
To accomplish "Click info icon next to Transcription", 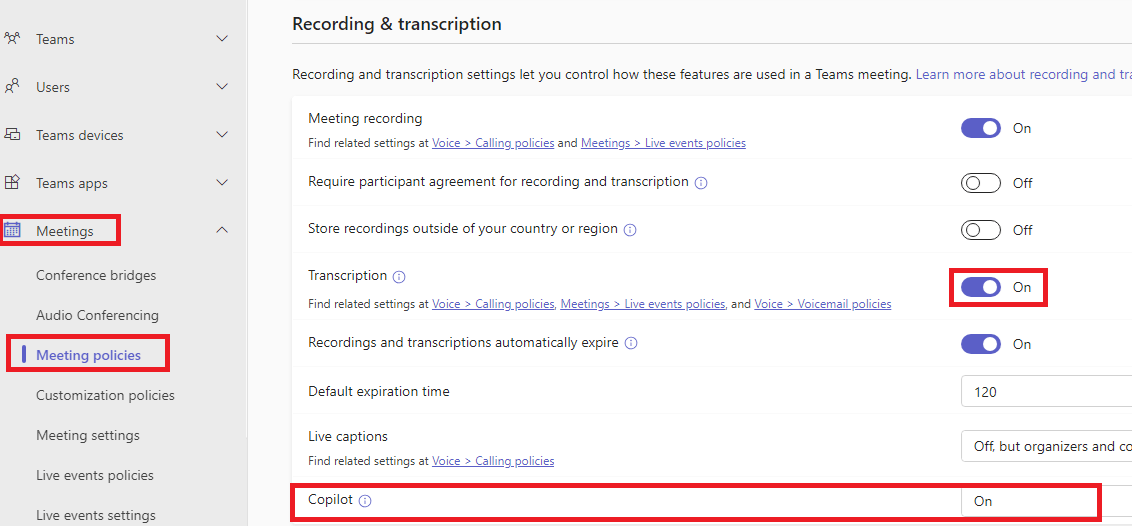I will [398, 276].
